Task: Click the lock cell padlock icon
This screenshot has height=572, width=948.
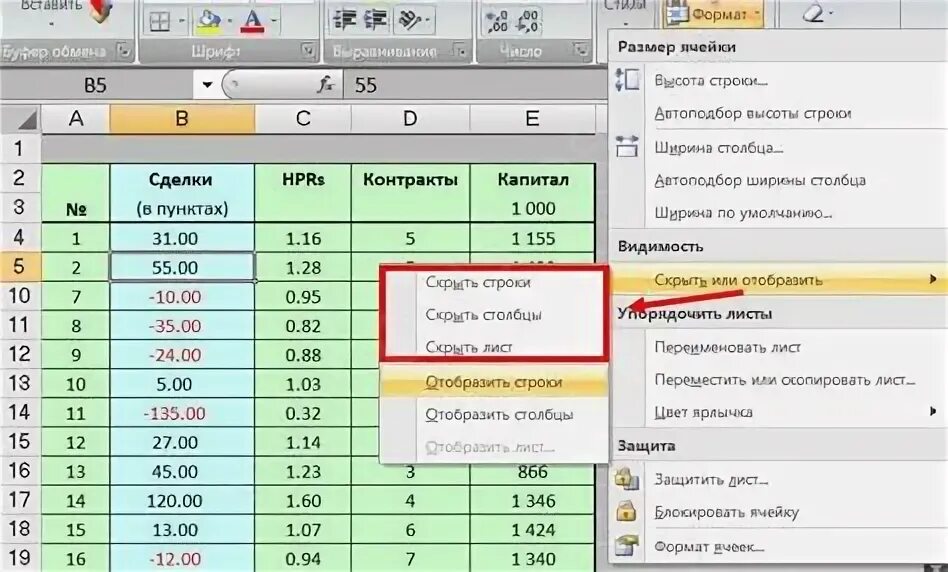Action: tap(627, 512)
